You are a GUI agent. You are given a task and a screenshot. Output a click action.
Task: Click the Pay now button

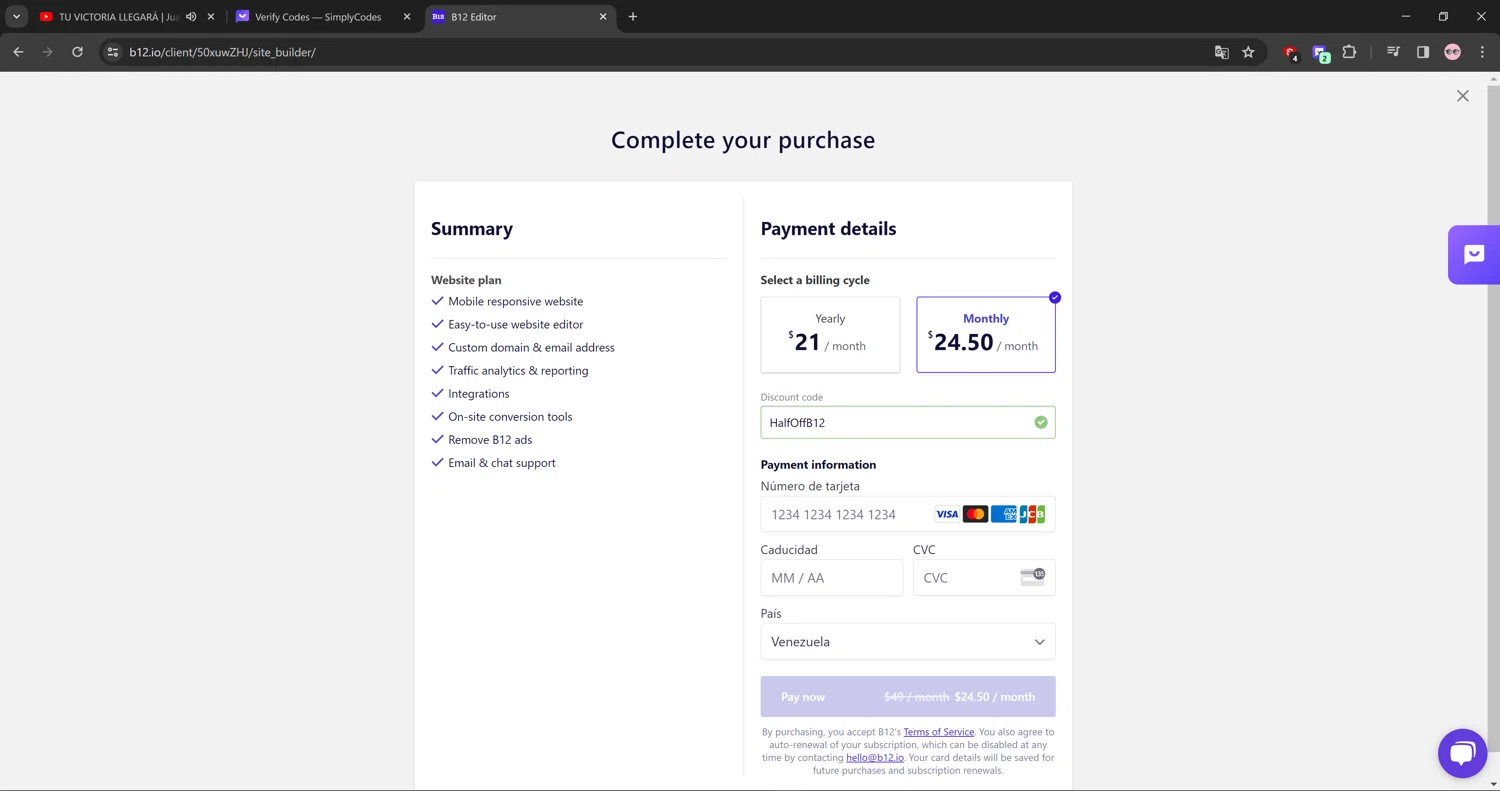[x=908, y=697]
